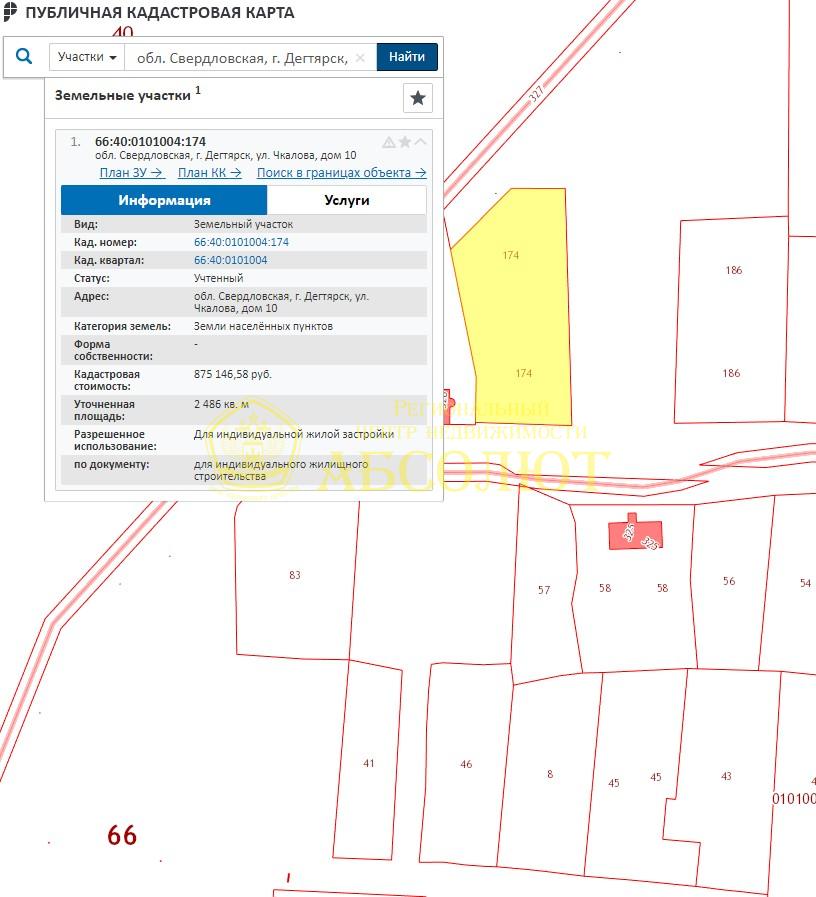Click the cadastral quarter link 66:40:0101004
816x897 pixels.
click(230, 260)
